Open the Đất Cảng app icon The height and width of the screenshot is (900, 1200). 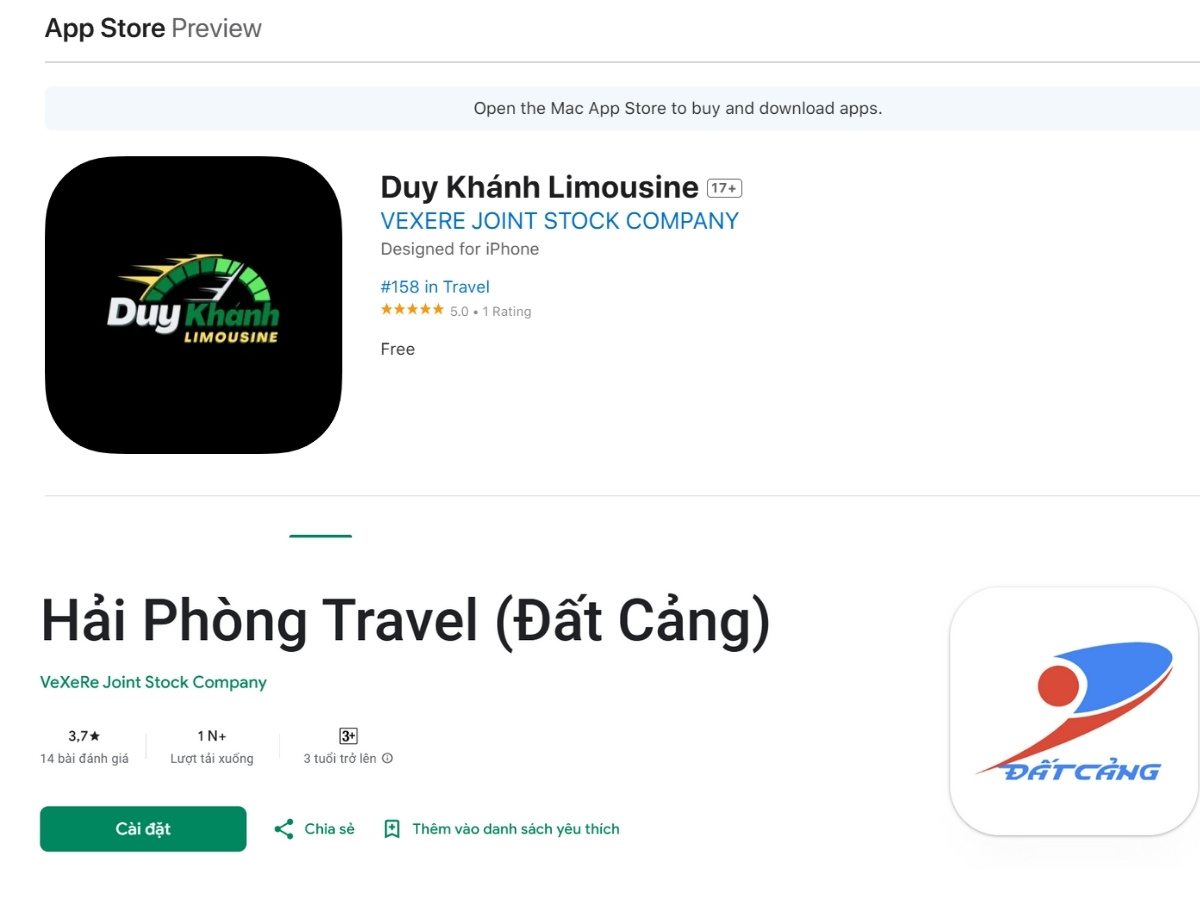click(1074, 711)
